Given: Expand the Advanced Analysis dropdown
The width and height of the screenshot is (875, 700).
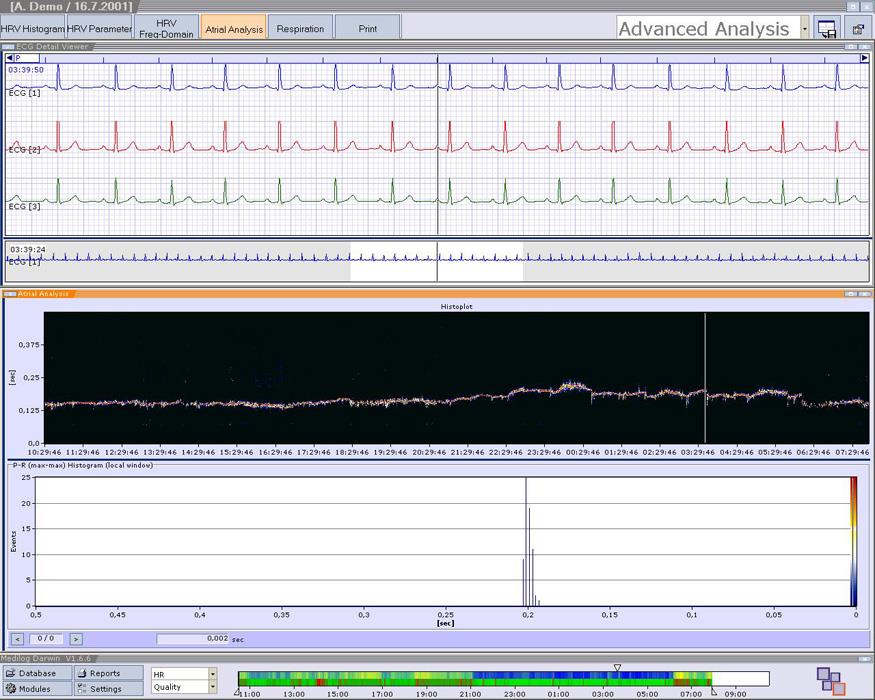Looking at the screenshot, I should point(805,29).
